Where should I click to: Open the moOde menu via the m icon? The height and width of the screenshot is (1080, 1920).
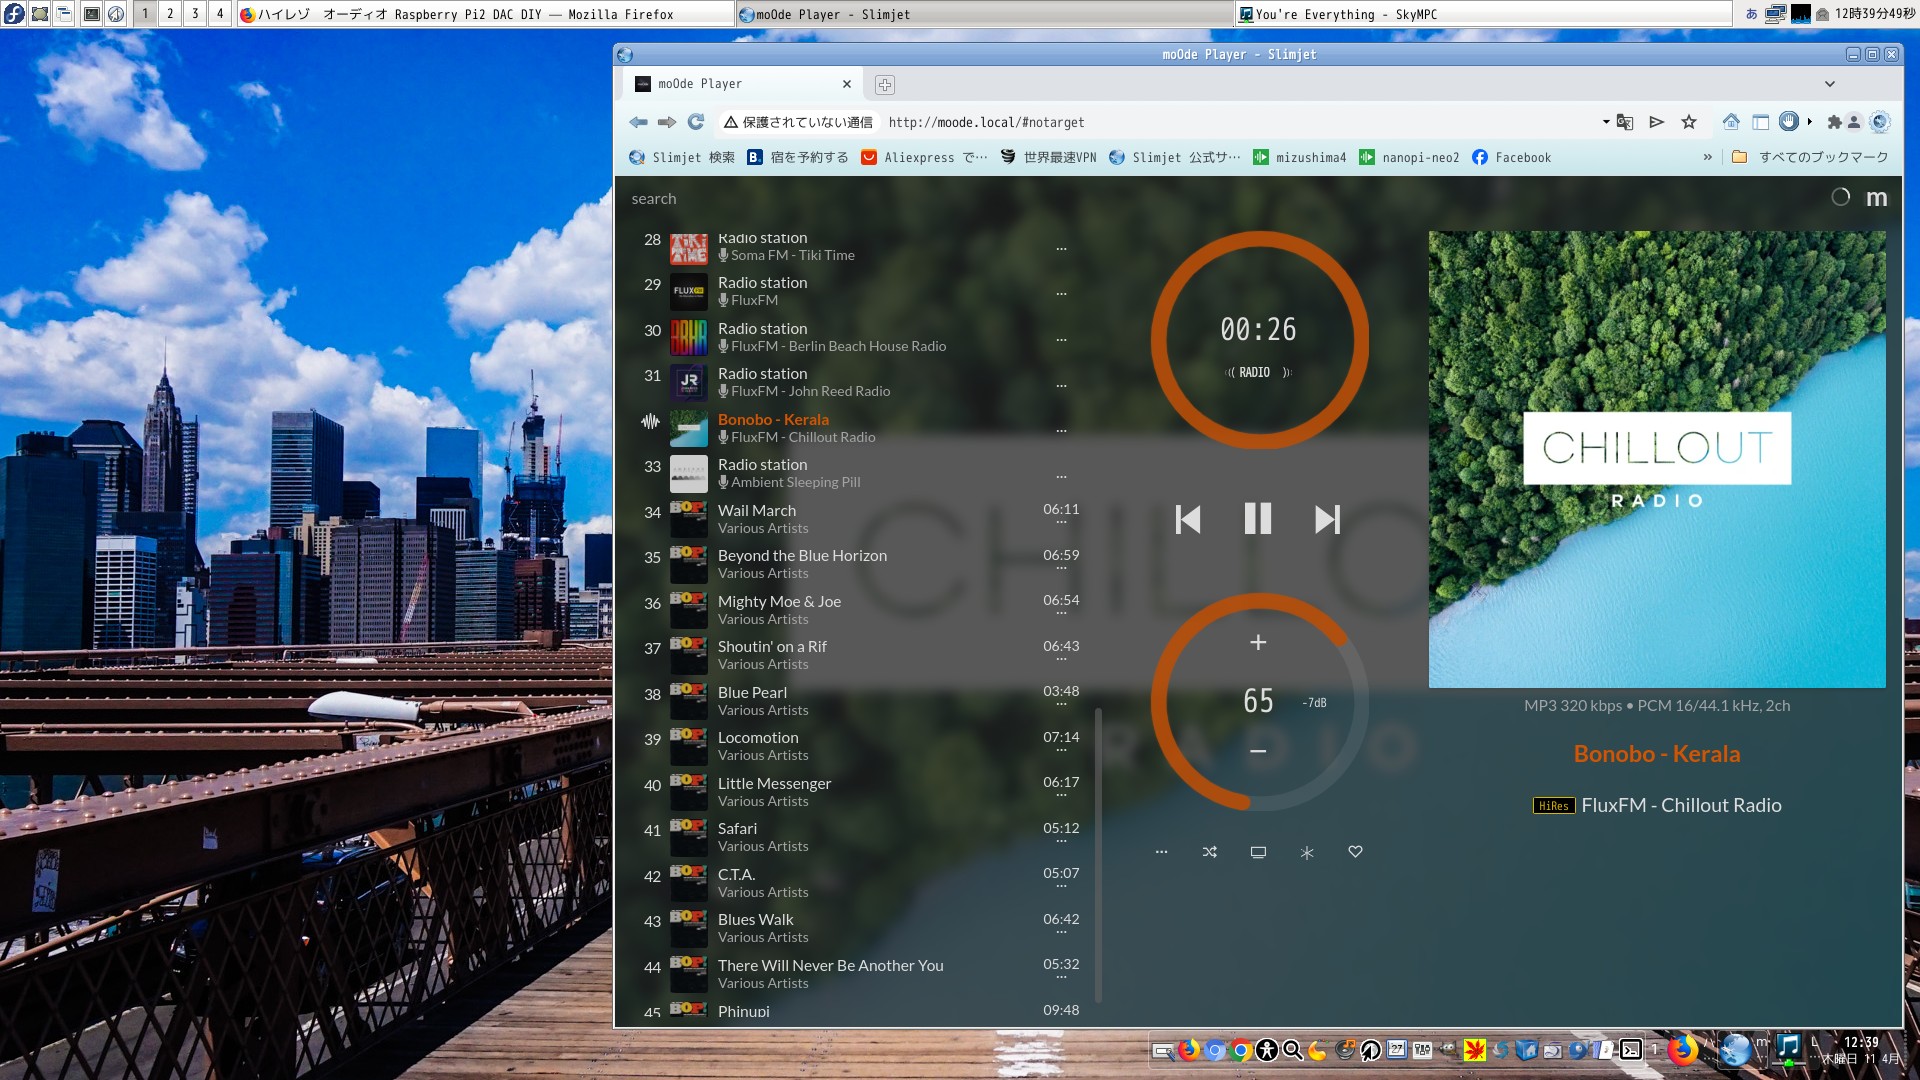point(1877,198)
